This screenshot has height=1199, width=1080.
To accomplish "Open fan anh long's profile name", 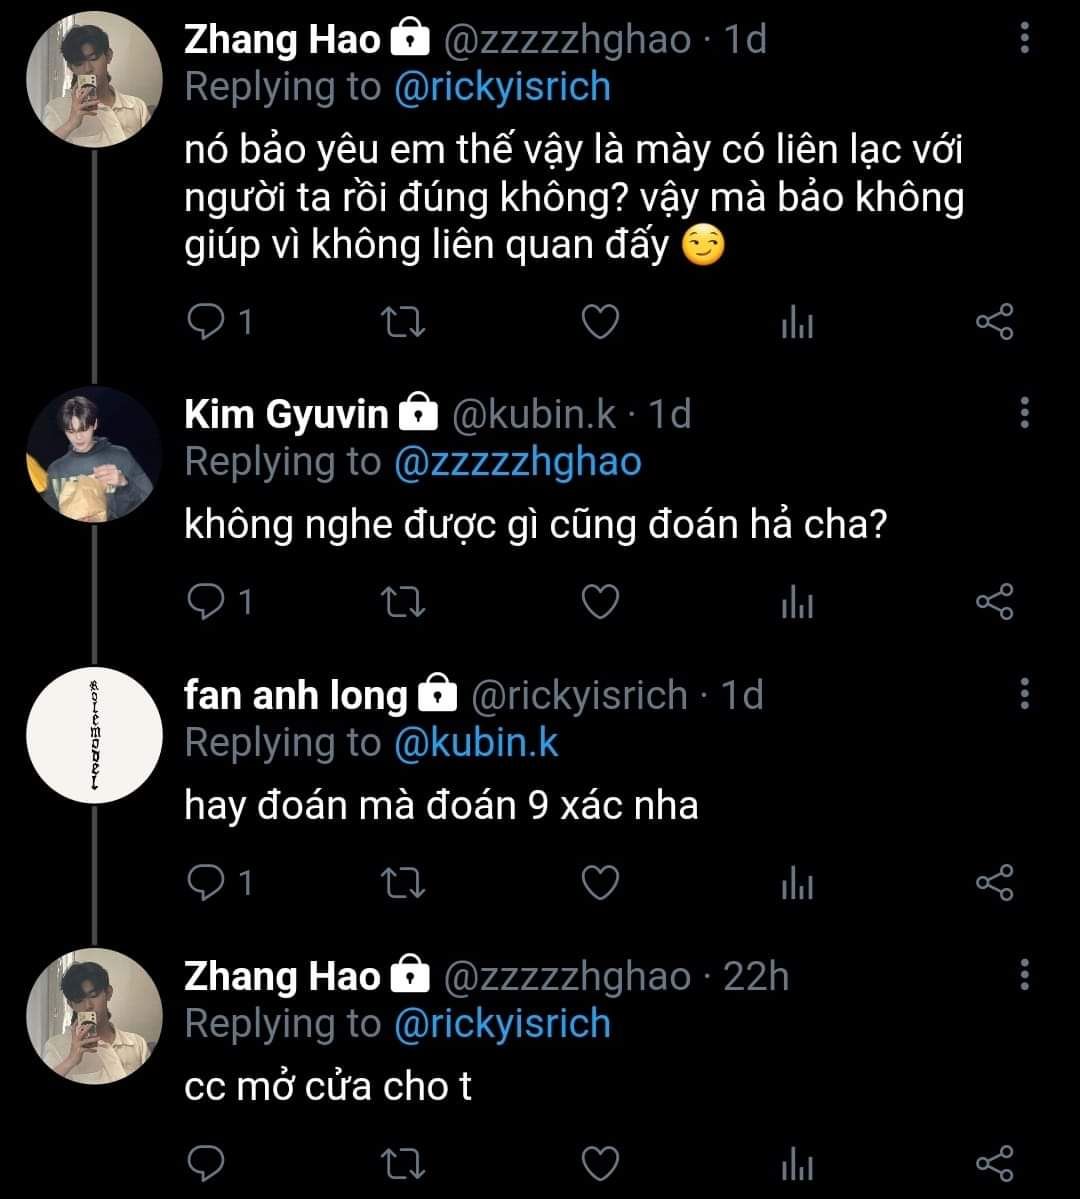I will click(x=296, y=695).
